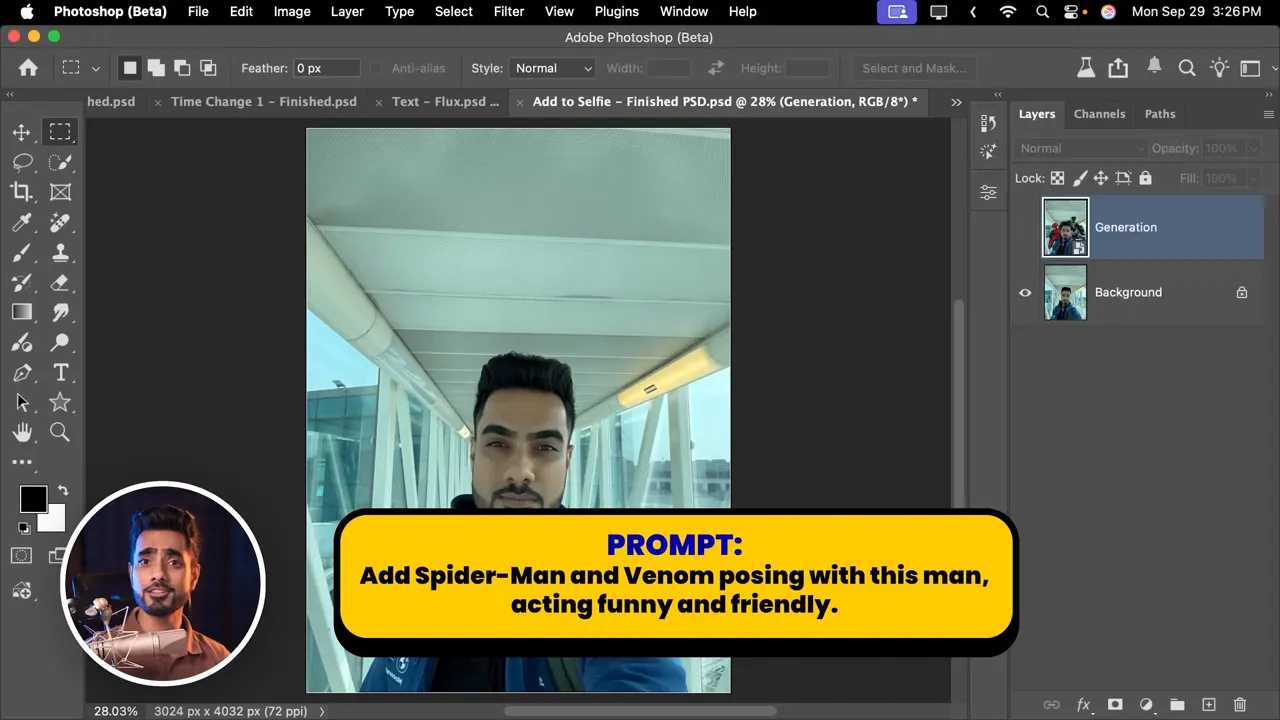Open the Beta flask icon

(x=1085, y=68)
